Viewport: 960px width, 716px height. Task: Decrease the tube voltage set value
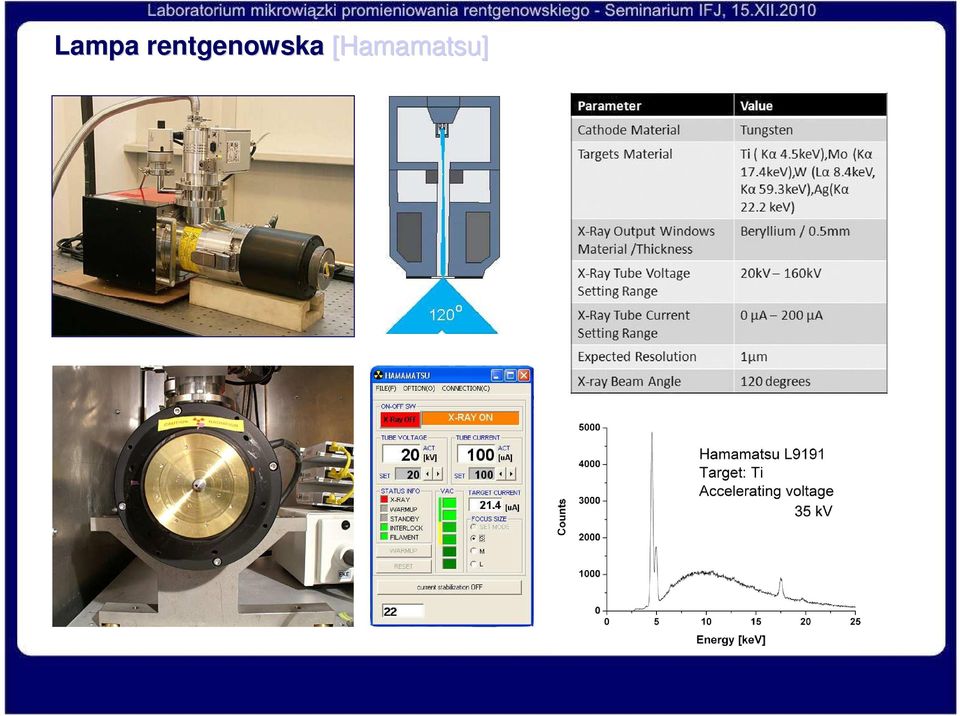(428, 474)
